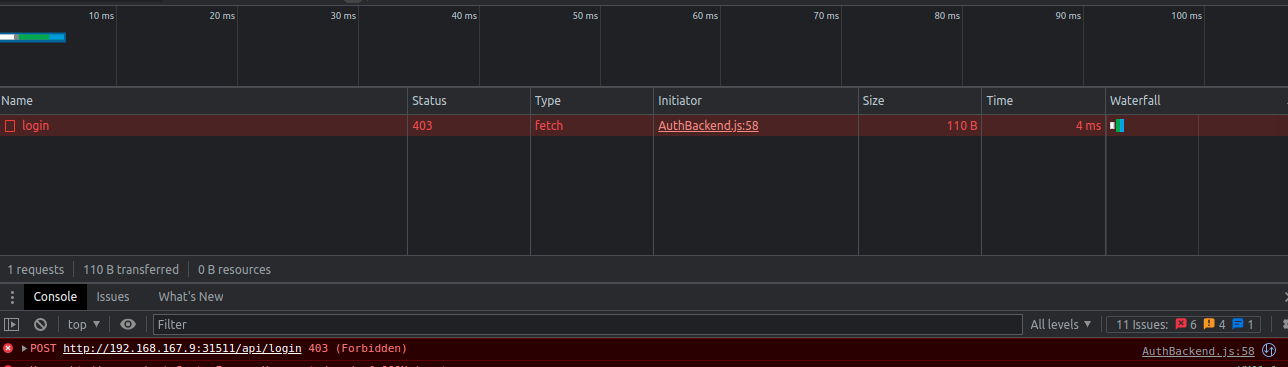1288x367 pixels.
Task: Clear the console with the ban icon
Action: point(41,324)
